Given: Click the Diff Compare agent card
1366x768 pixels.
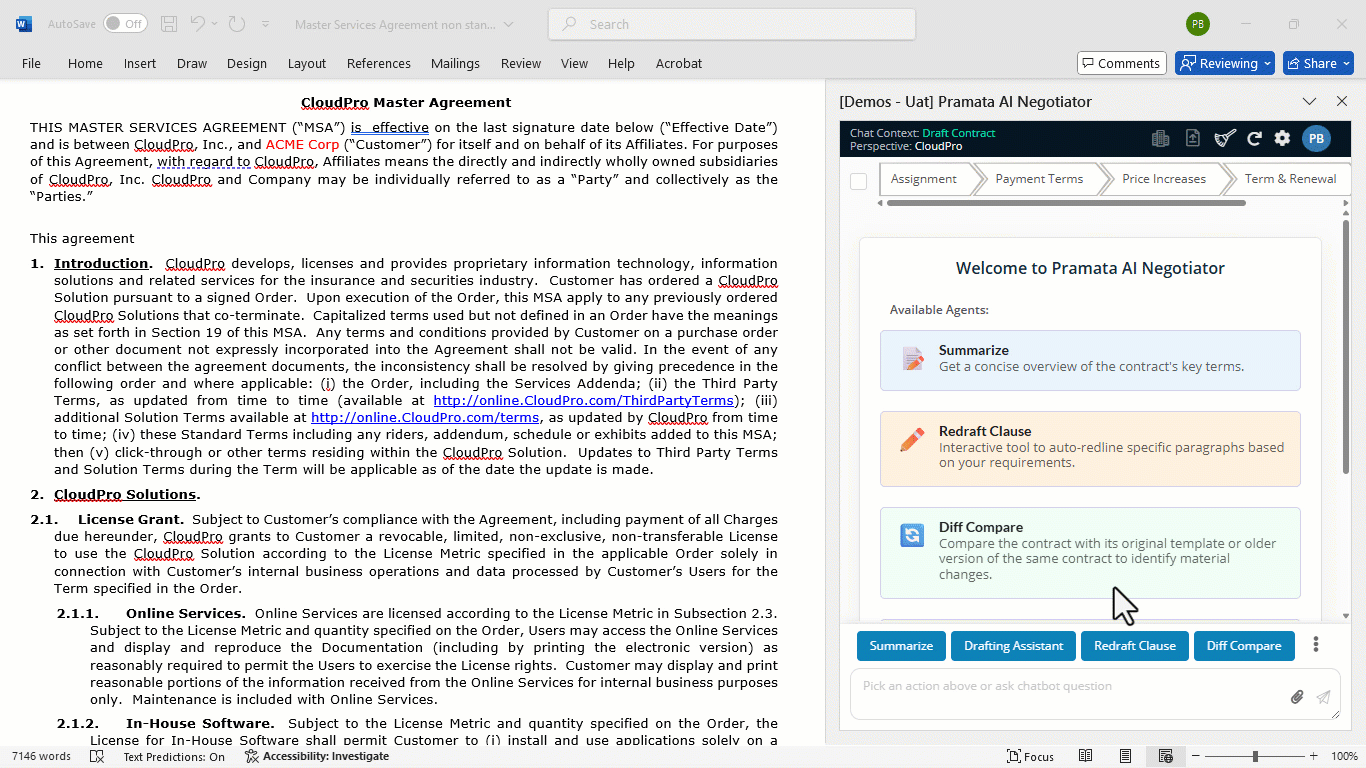Looking at the screenshot, I should pyautogui.click(x=1090, y=553).
